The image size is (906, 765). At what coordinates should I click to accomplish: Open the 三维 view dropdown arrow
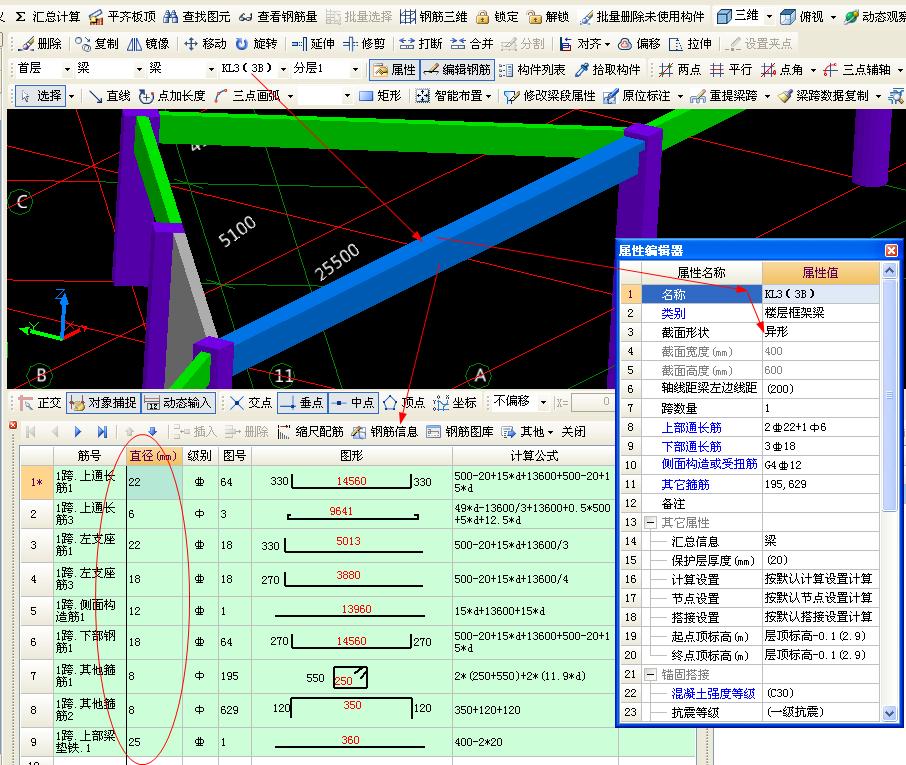[769, 17]
